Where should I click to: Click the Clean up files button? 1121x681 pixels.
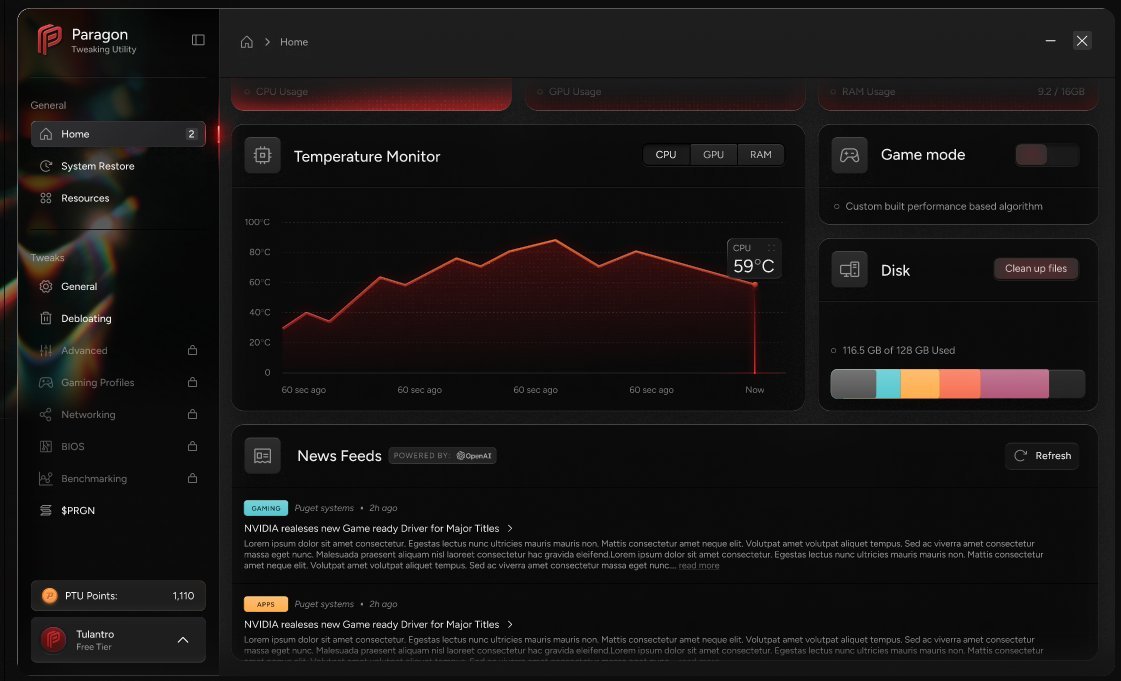click(x=1036, y=269)
